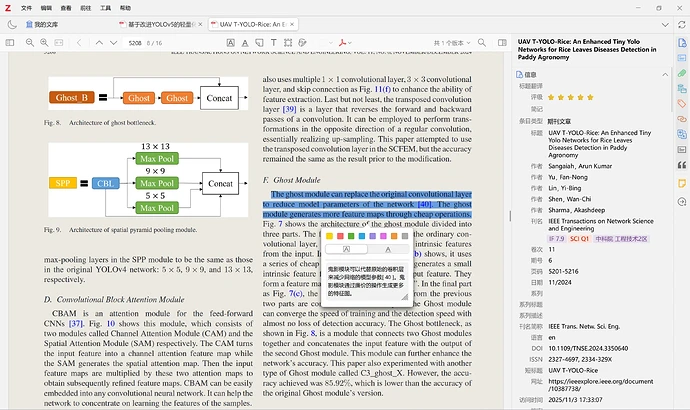Go to next page with down arrow

tap(114, 43)
